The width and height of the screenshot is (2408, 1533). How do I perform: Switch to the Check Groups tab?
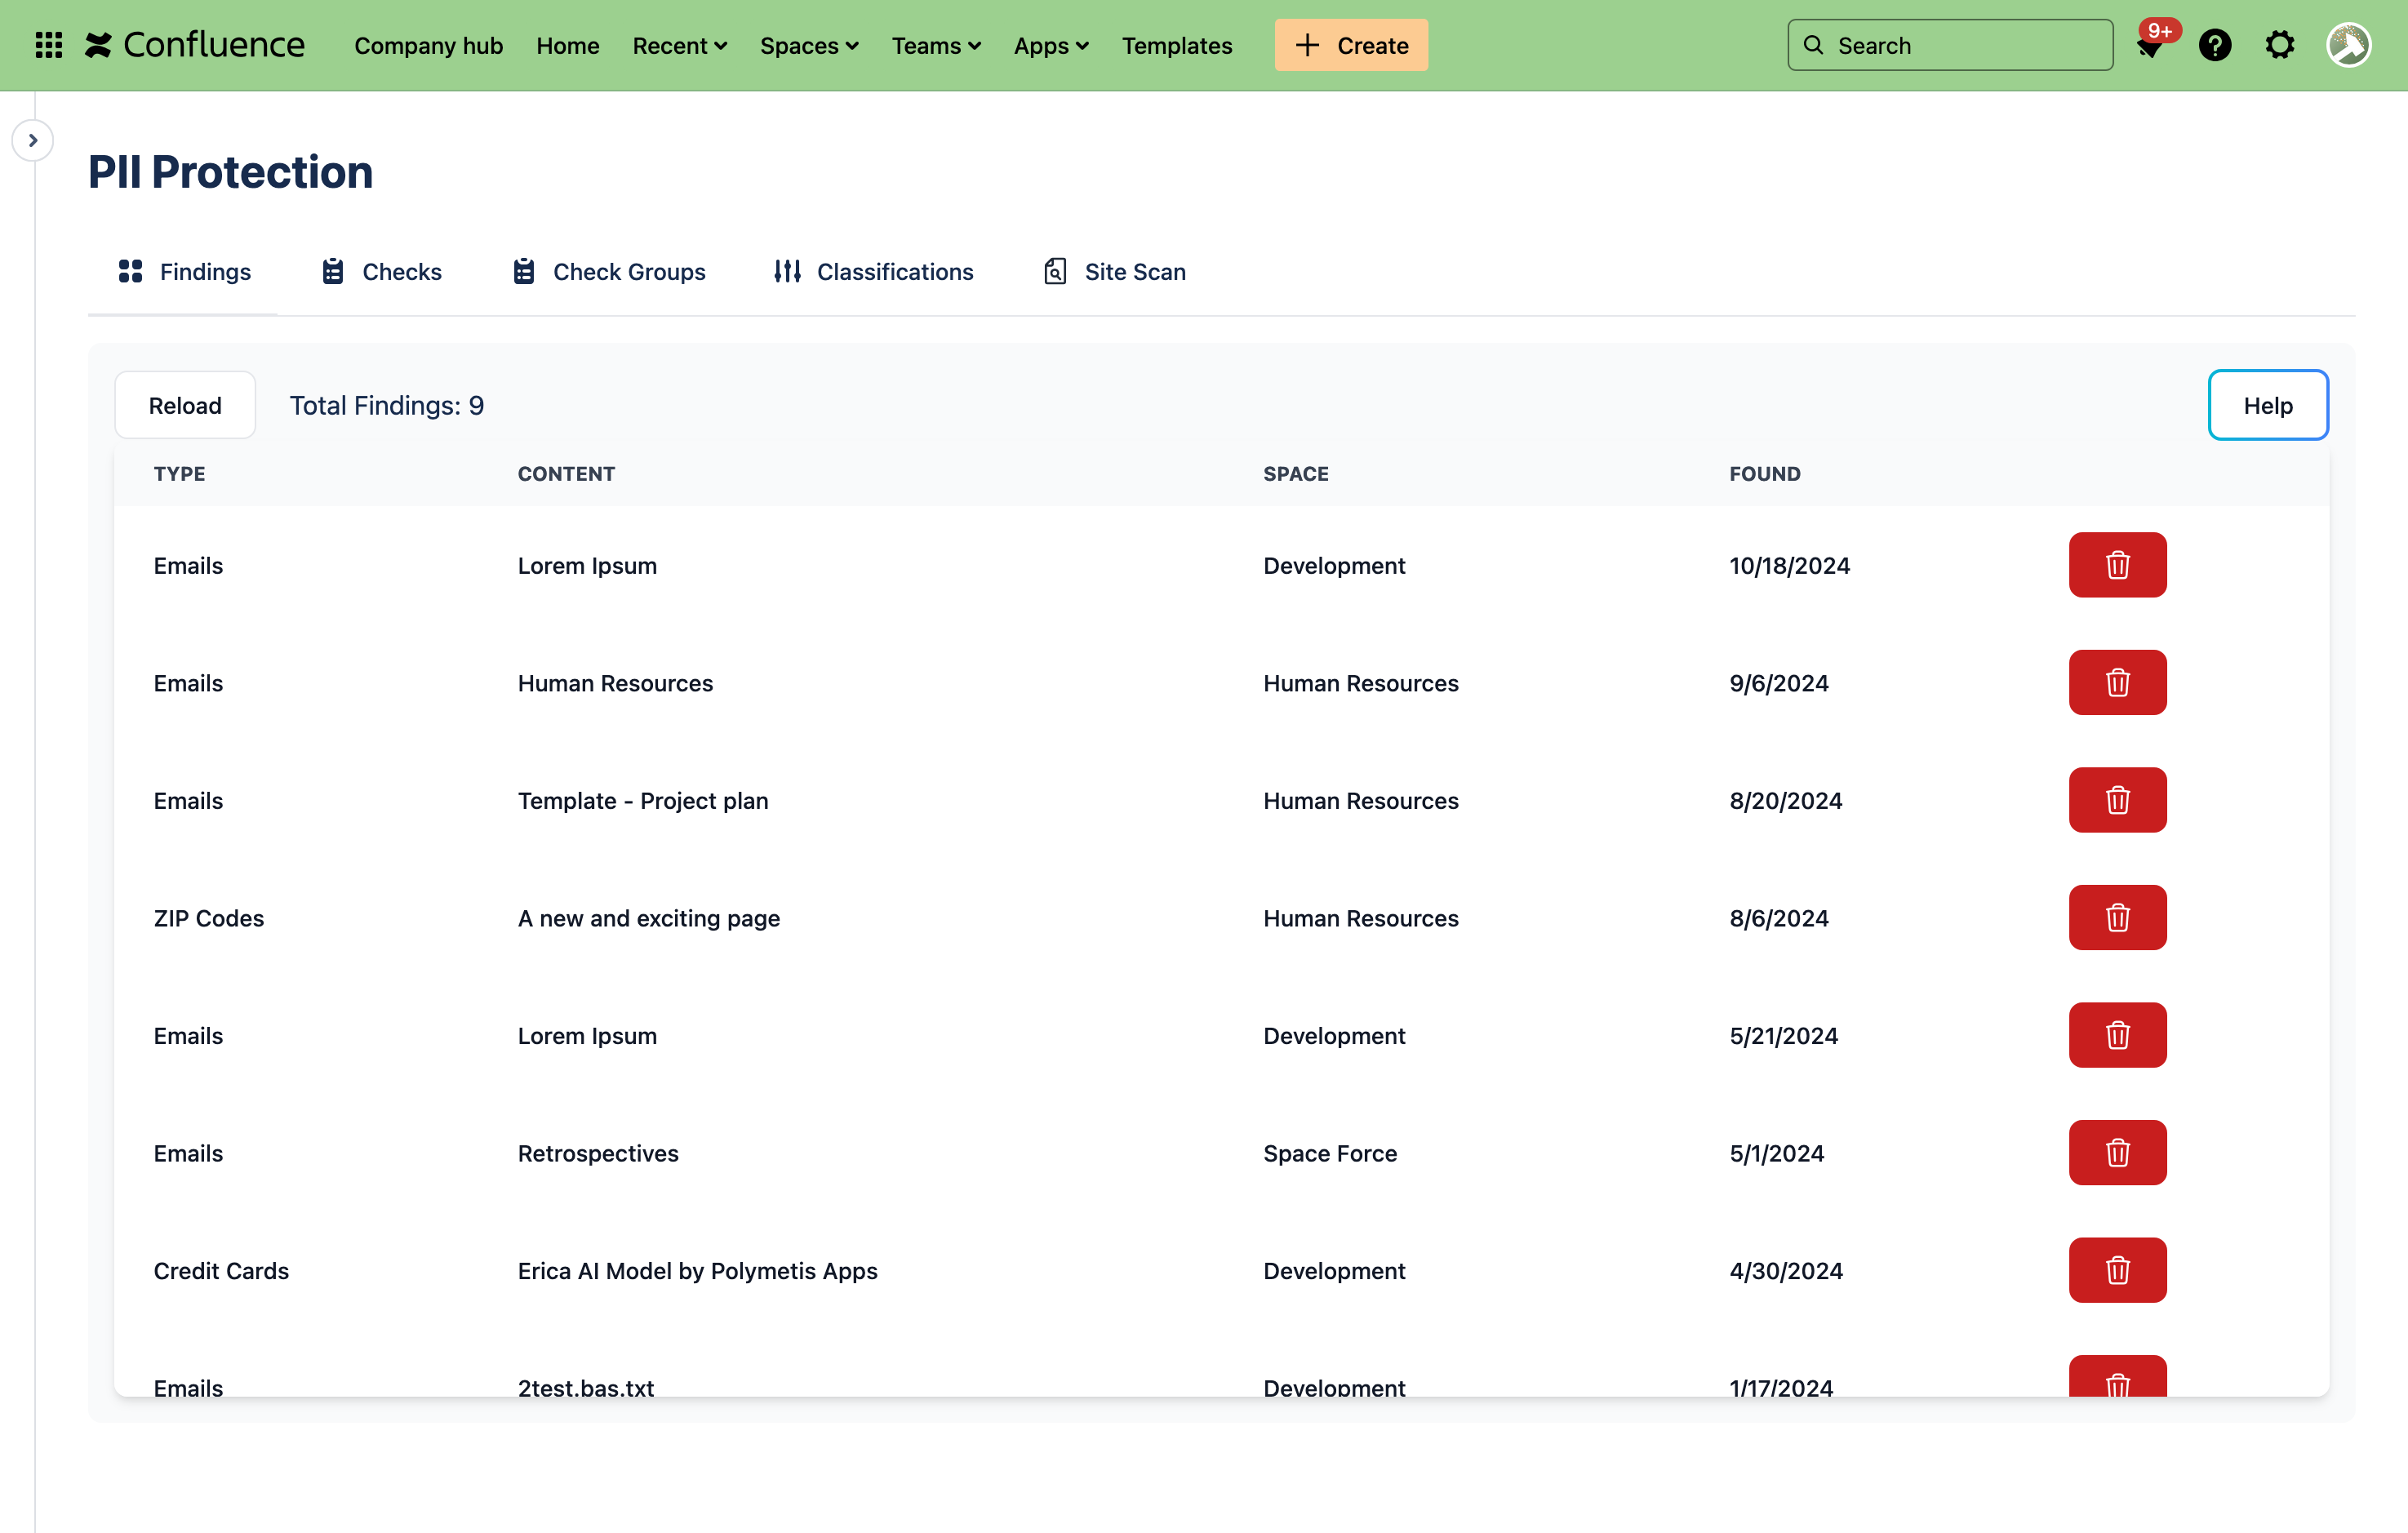[608, 271]
